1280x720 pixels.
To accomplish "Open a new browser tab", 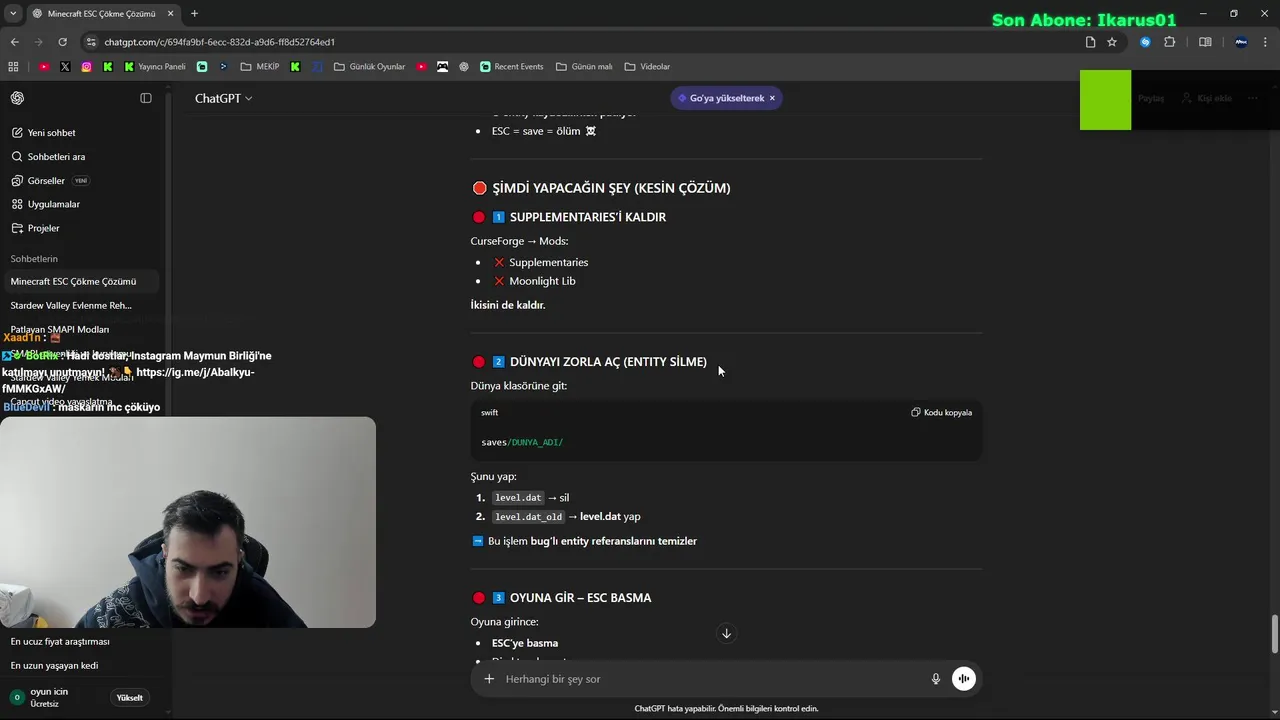I will pyautogui.click(x=194, y=14).
